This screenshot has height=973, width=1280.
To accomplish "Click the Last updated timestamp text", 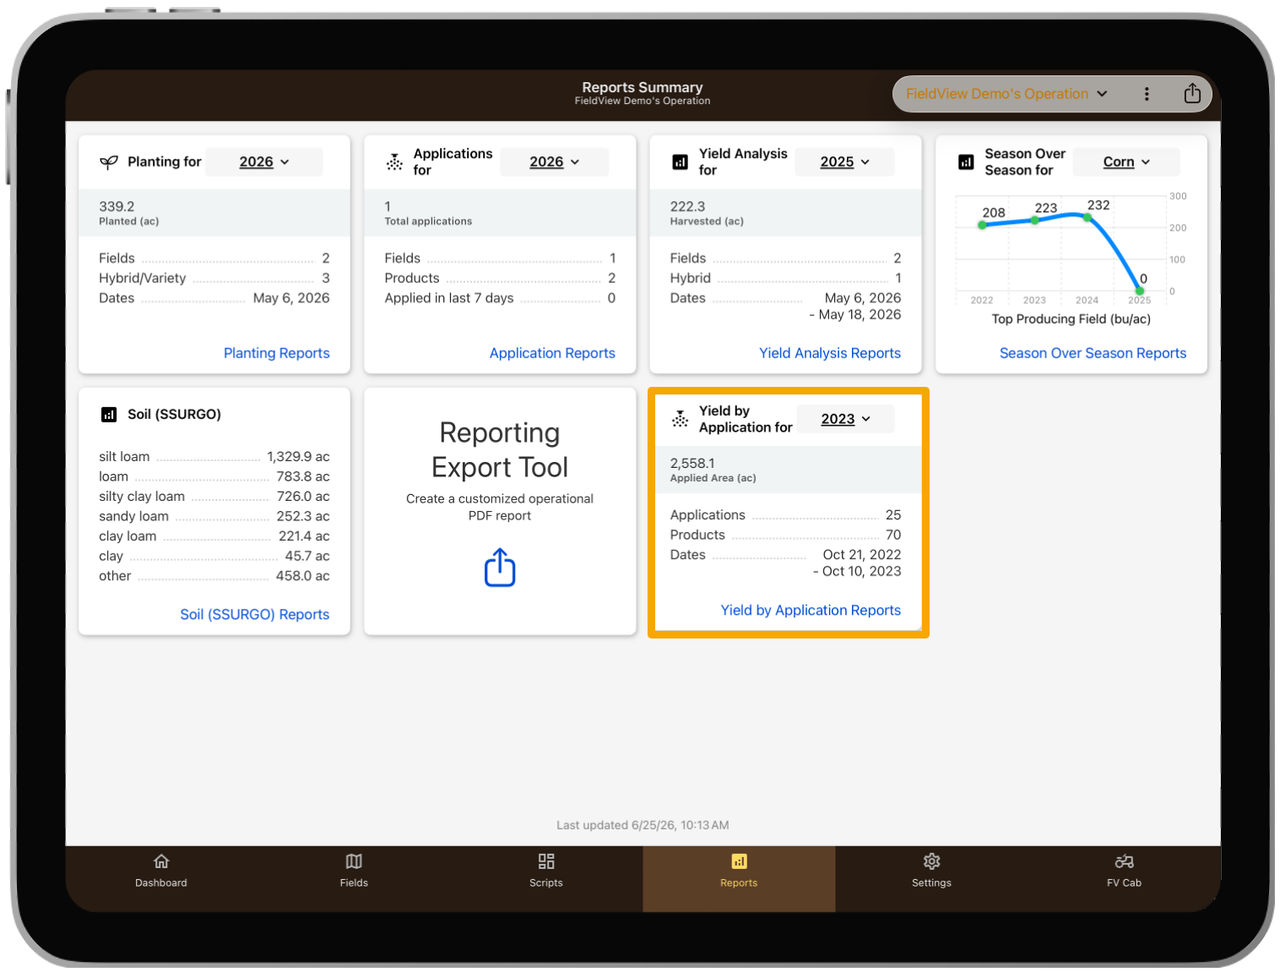I will (x=642, y=825).
